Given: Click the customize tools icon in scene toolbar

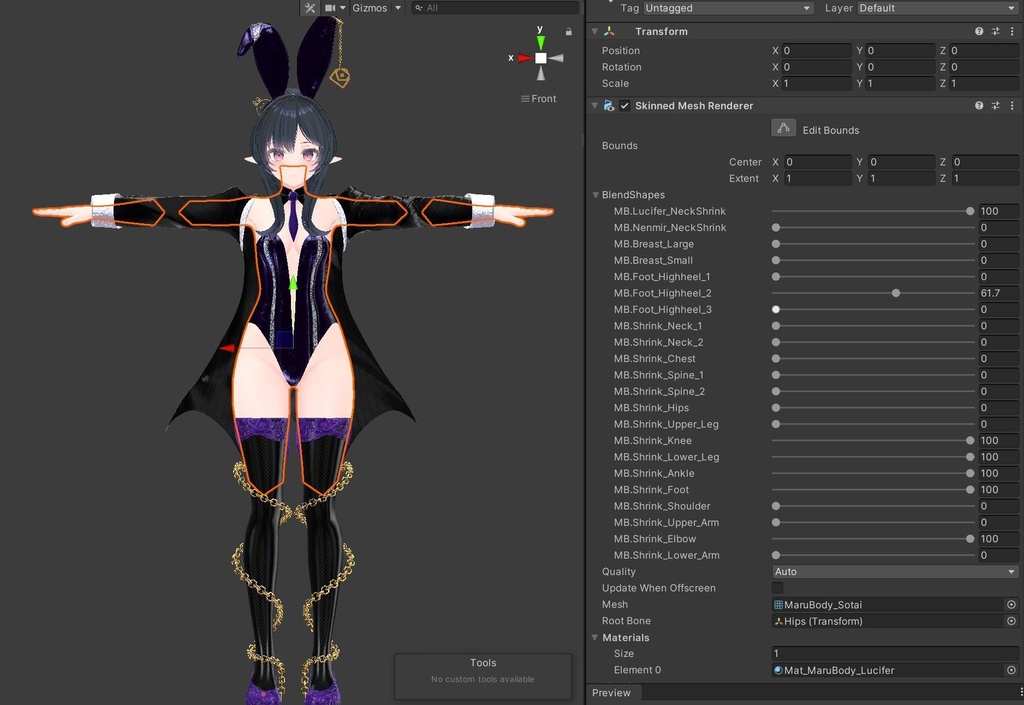Looking at the screenshot, I should (311, 7).
